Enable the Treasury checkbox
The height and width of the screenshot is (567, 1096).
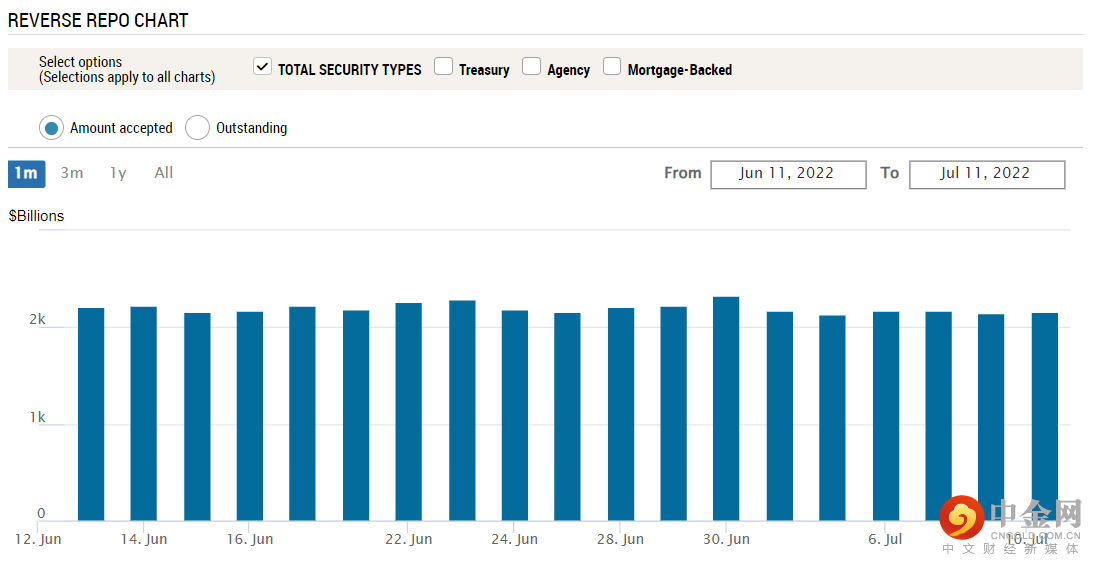[444, 67]
